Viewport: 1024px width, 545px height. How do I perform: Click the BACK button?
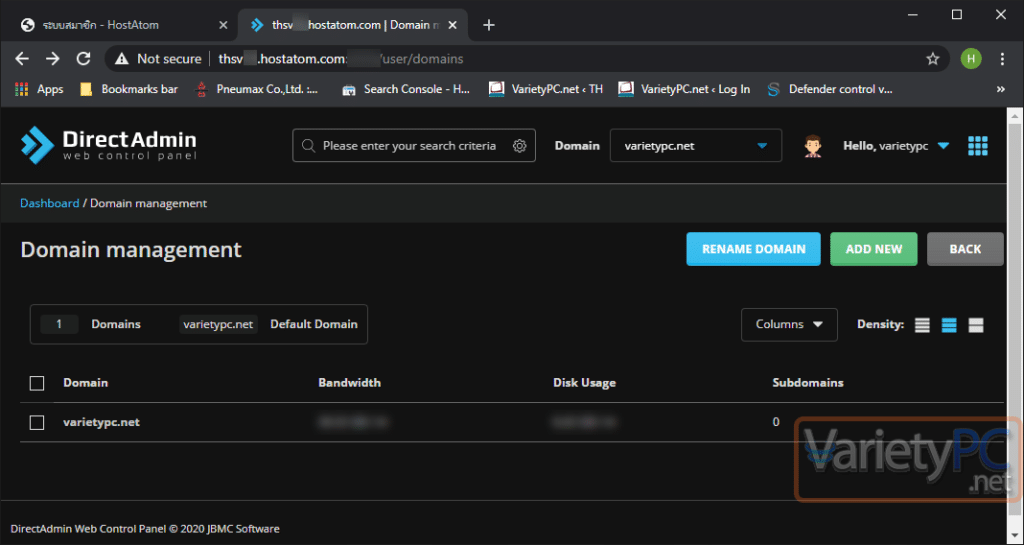pos(965,249)
